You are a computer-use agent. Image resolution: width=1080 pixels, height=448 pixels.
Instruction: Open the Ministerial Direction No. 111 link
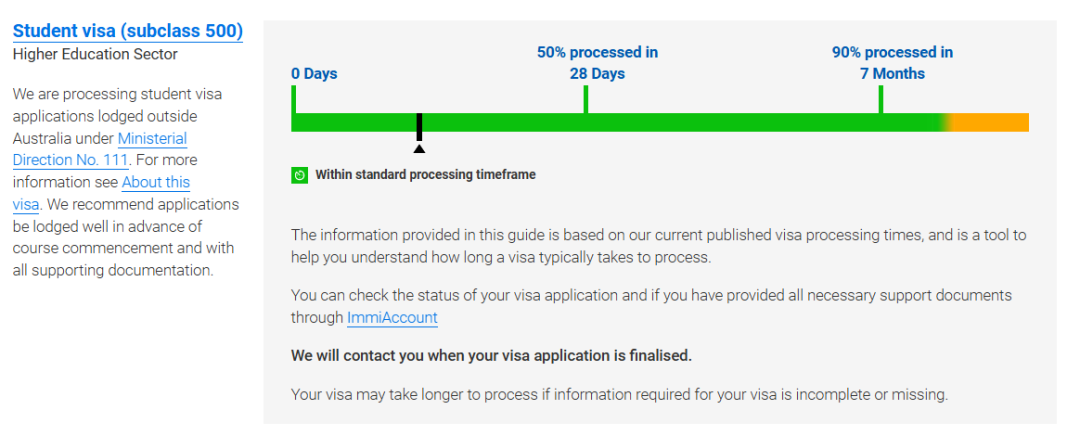coord(100,149)
